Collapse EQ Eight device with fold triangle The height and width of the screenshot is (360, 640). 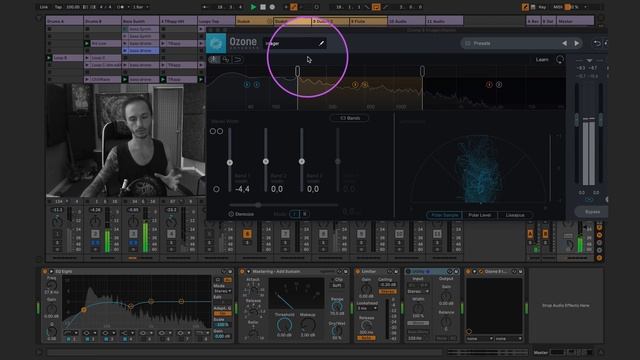point(51,271)
